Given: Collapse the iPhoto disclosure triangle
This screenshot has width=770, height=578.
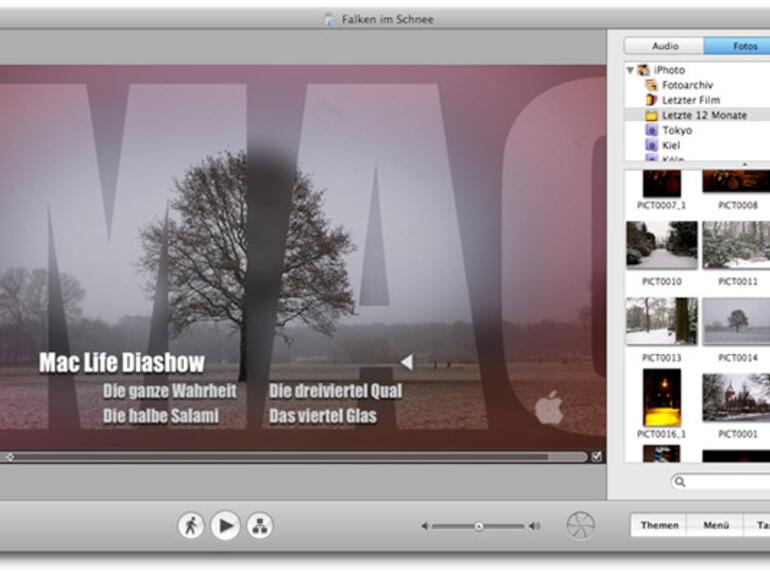Looking at the screenshot, I should (630, 71).
